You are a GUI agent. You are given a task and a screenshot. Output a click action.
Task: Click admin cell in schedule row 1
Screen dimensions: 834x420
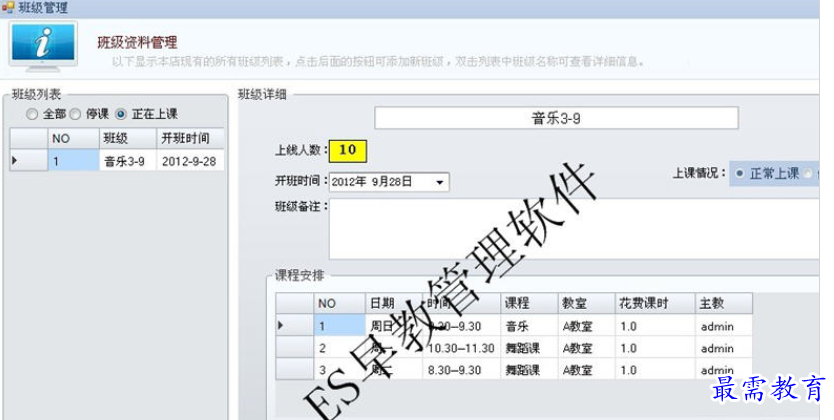coord(724,325)
